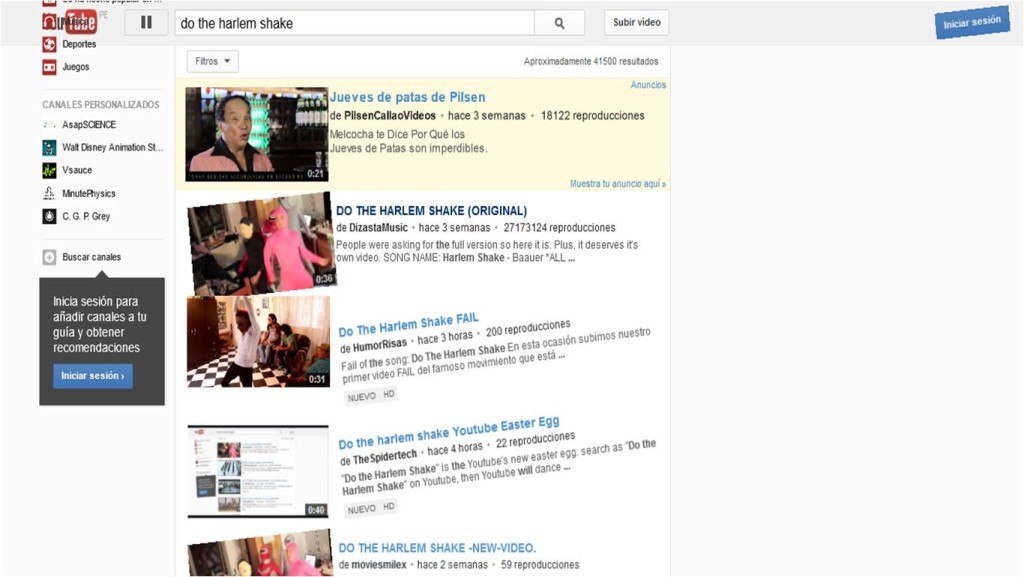Open the moviesmilex channel link

coord(379,565)
